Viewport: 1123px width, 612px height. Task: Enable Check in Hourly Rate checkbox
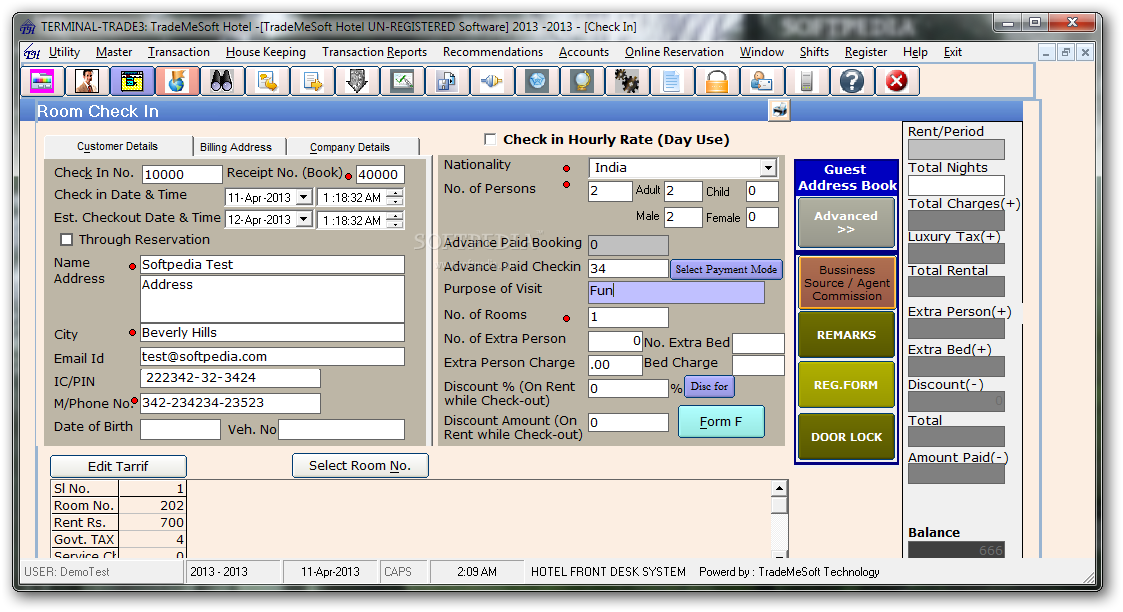490,139
